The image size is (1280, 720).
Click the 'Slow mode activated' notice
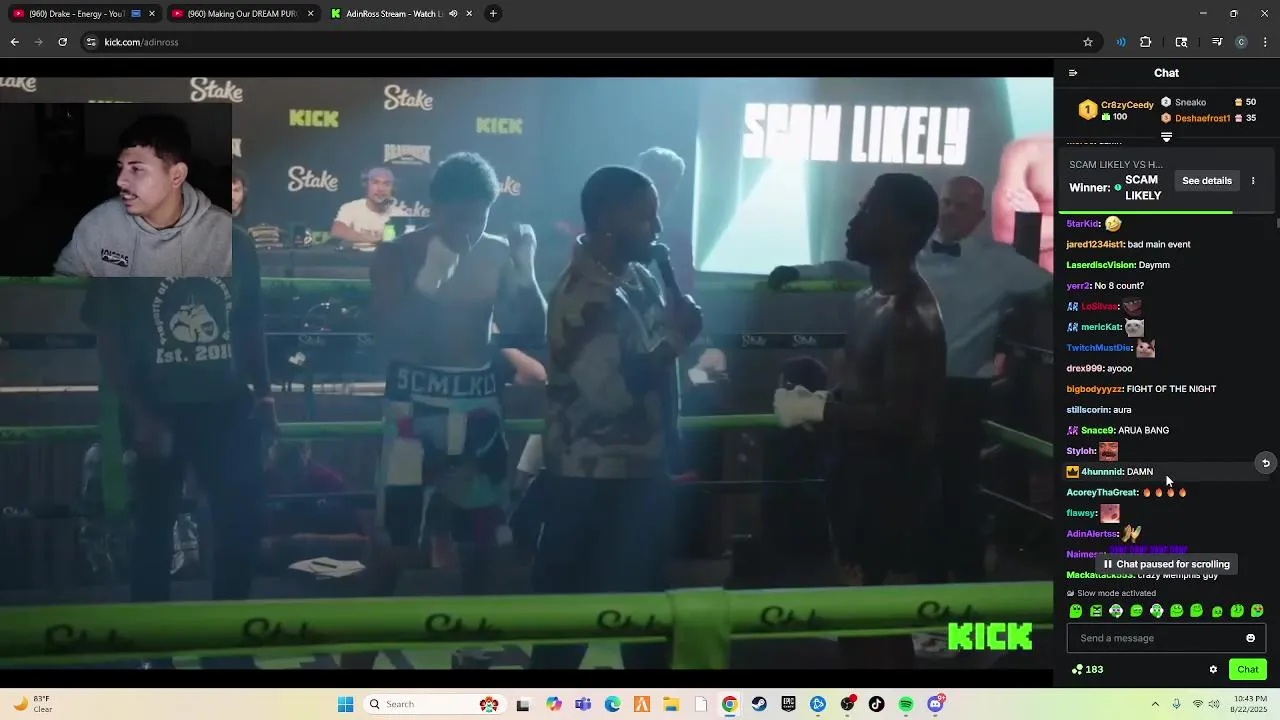click(1112, 593)
